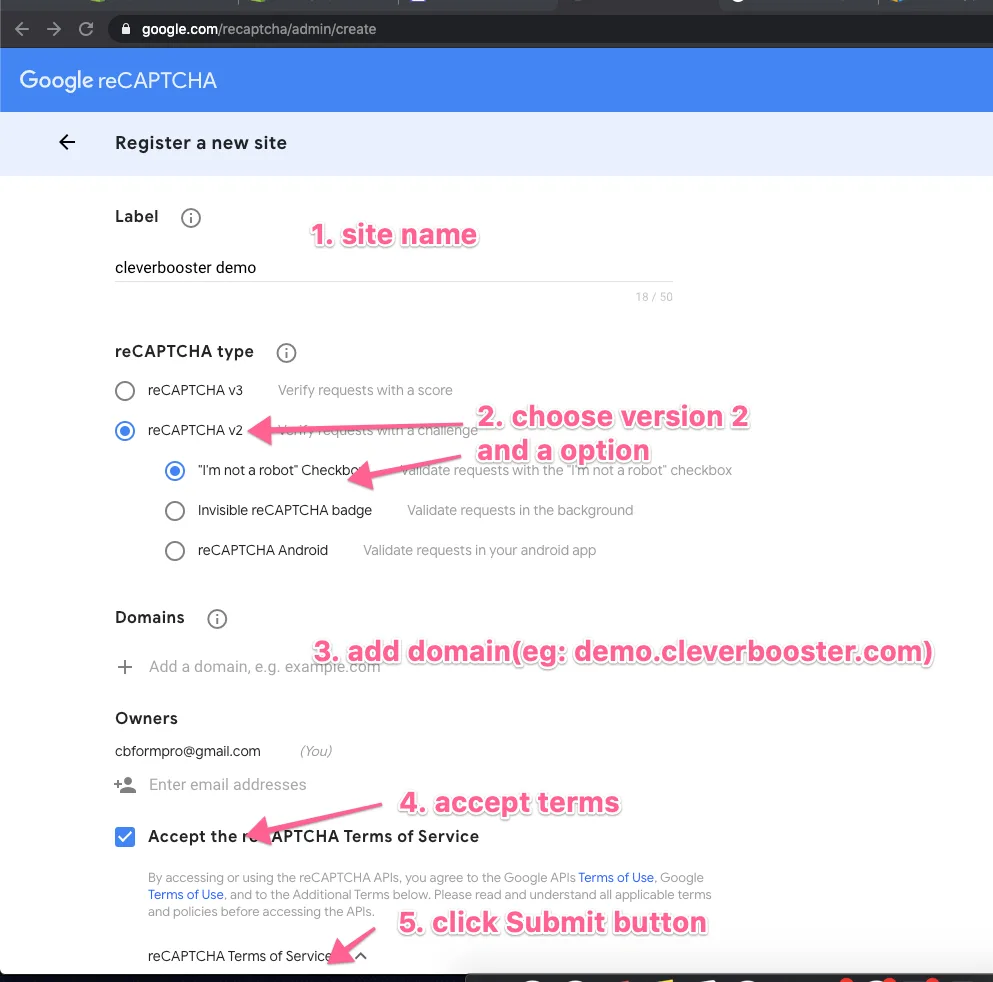Select the reCAPTCHA v3 radio button

point(125,391)
